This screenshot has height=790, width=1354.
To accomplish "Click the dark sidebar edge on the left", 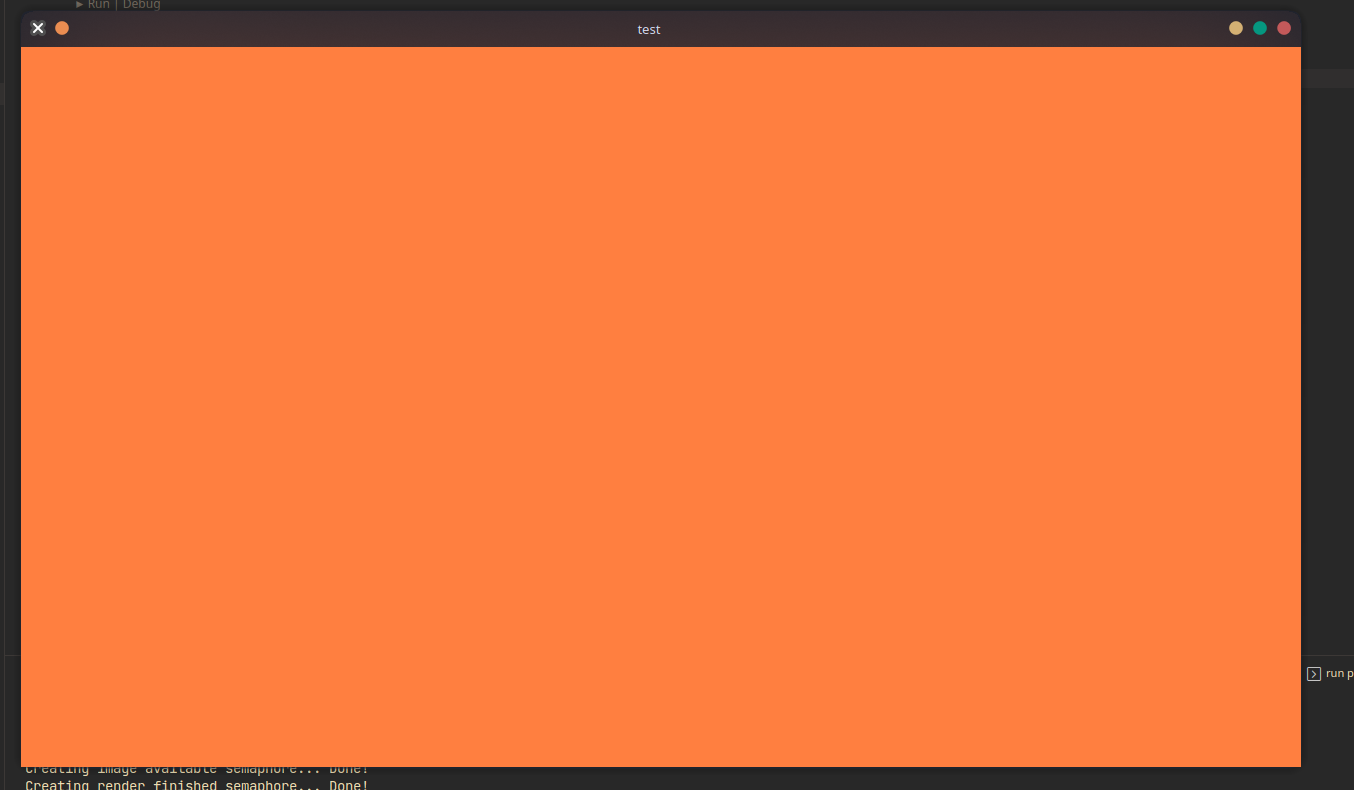I will (8, 400).
